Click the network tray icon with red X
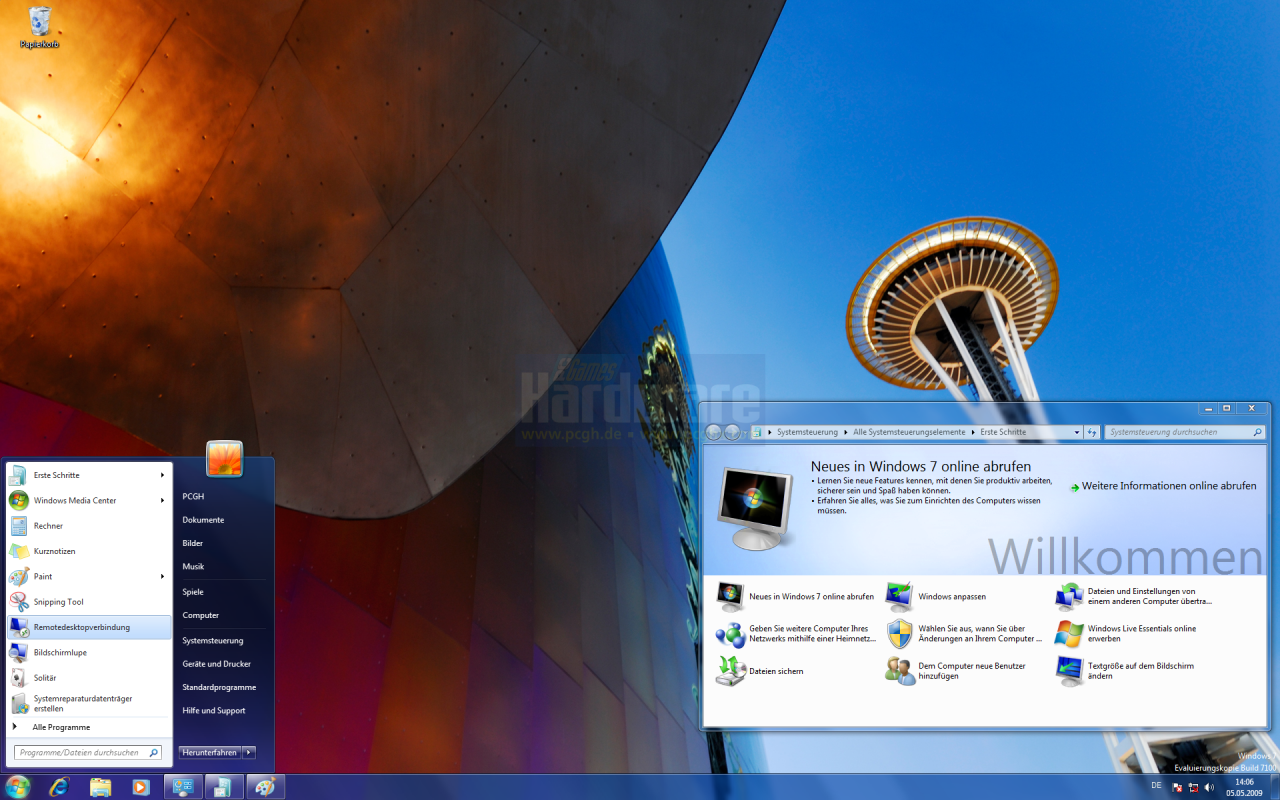The image size is (1280, 800). pos(1193,787)
